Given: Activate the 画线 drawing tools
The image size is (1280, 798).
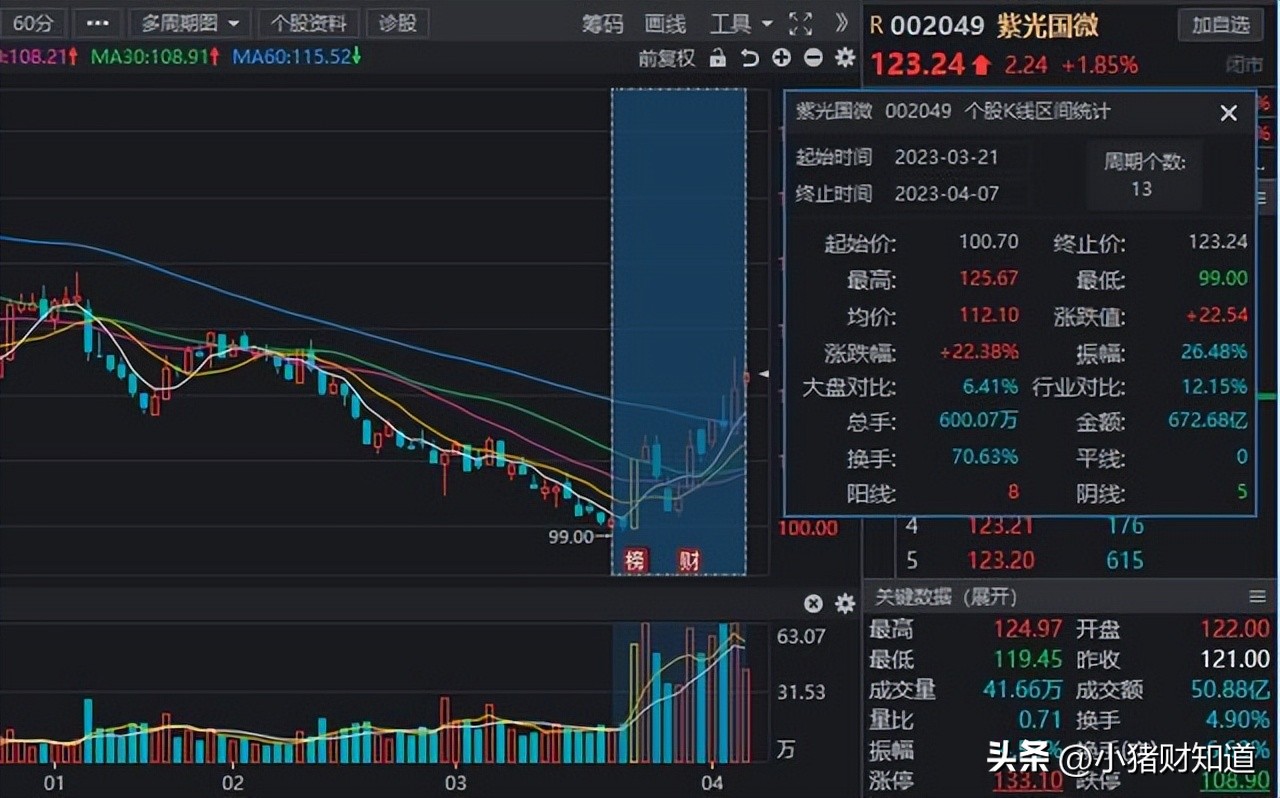Looking at the screenshot, I should point(666,23).
